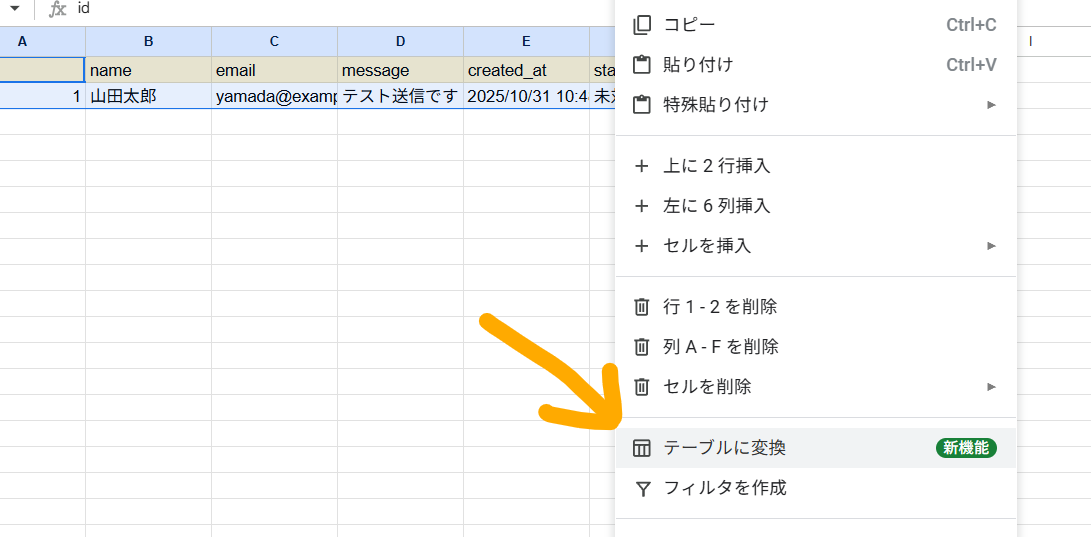Click the fx formula icon

coord(58,9)
